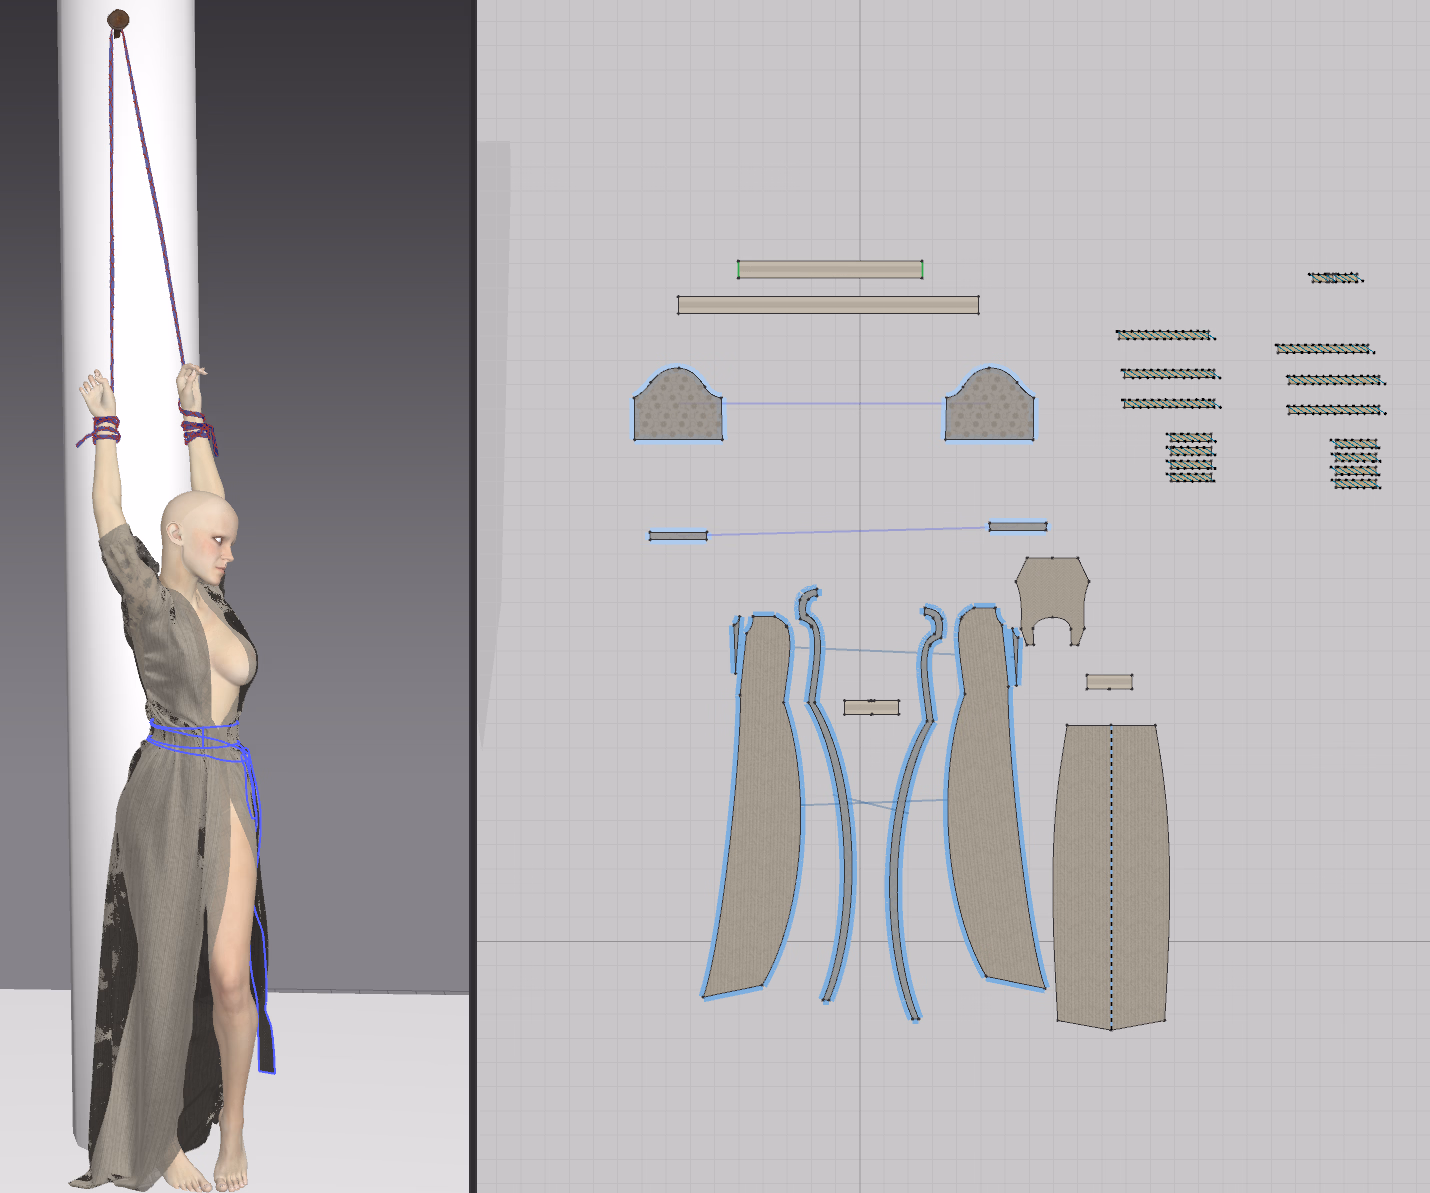Select the sewing line connecting the two sleeves
Screen dimensions: 1430x1193
pos(833,404)
